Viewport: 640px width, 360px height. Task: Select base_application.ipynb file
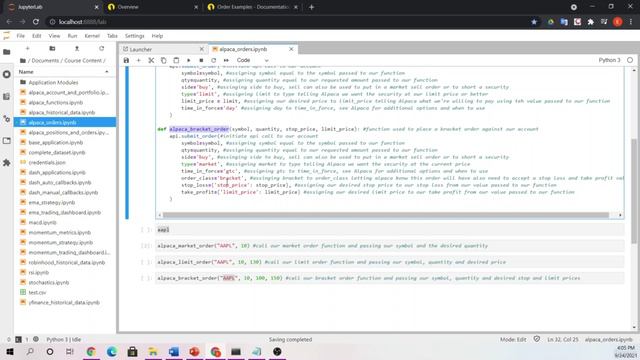(x=65, y=142)
